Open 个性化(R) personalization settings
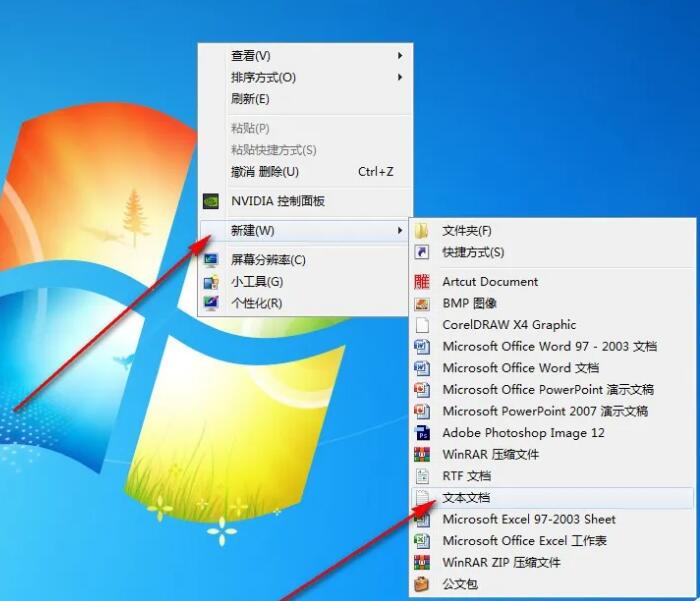Viewport: 700px width, 601px height. (256, 303)
